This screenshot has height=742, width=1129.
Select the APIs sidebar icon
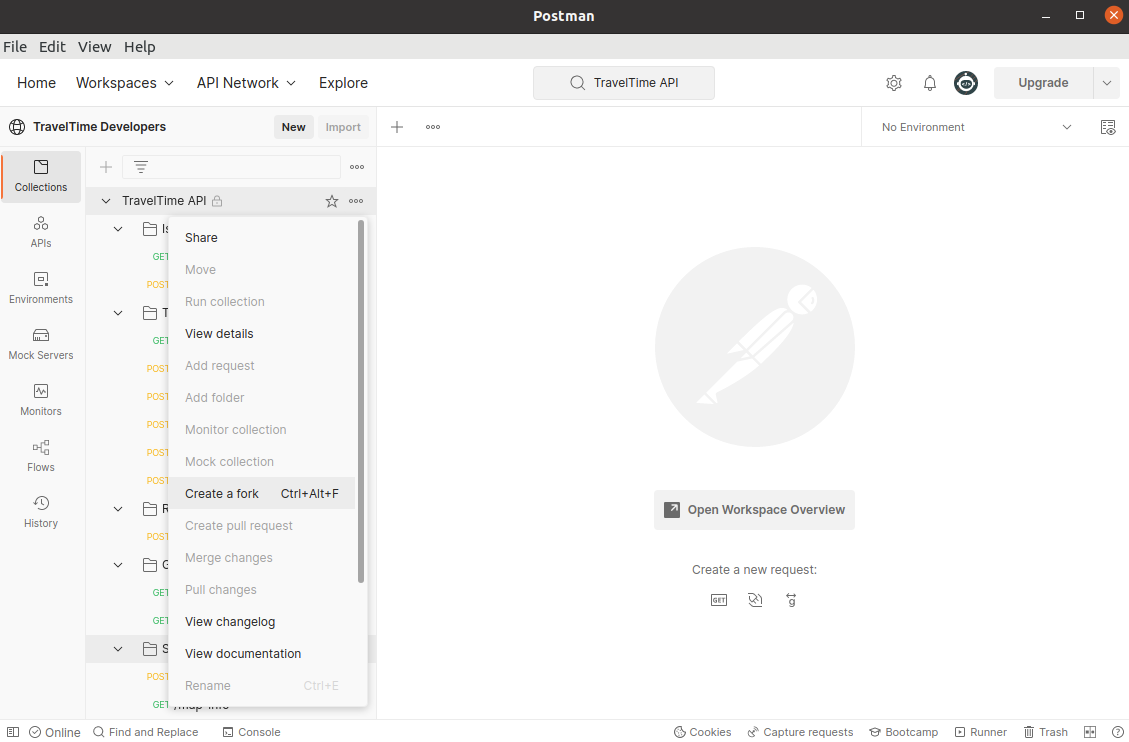[40, 232]
